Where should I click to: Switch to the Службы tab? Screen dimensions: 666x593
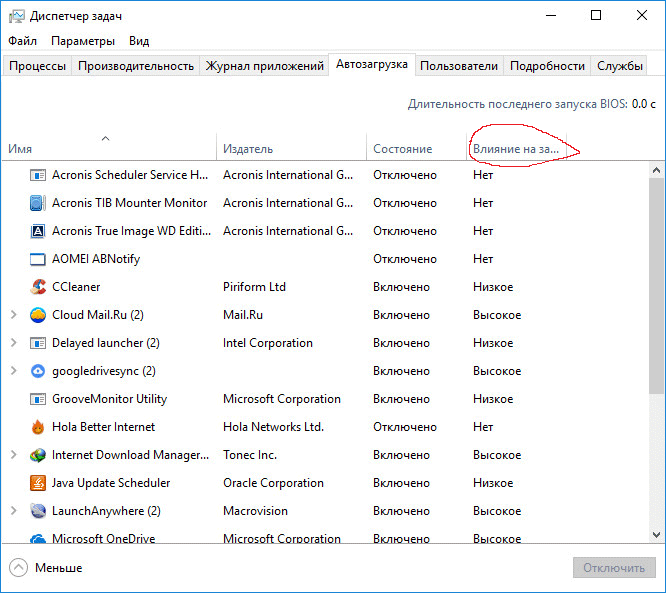(620, 66)
